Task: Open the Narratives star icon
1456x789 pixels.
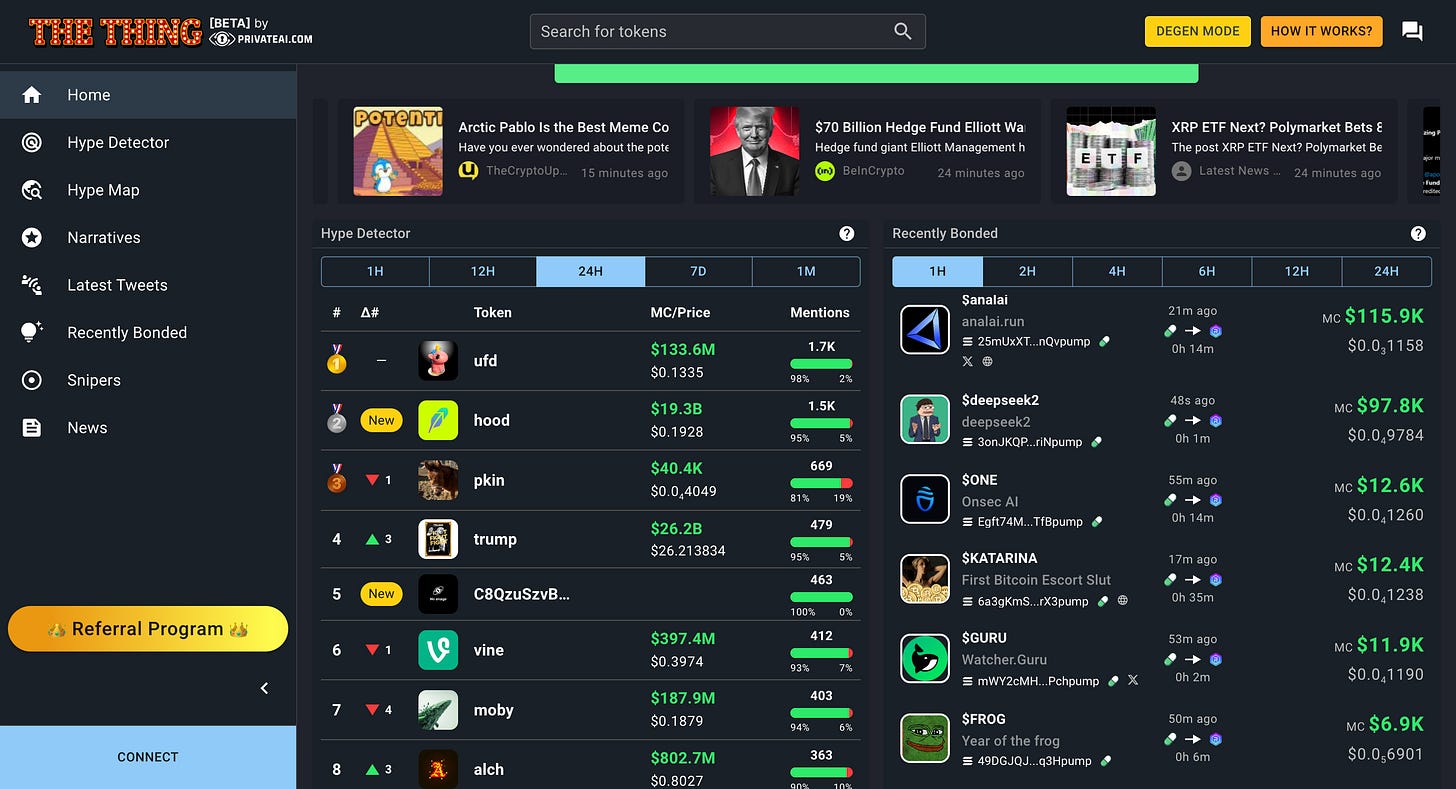Action: pyautogui.click(x=32, y=238)
